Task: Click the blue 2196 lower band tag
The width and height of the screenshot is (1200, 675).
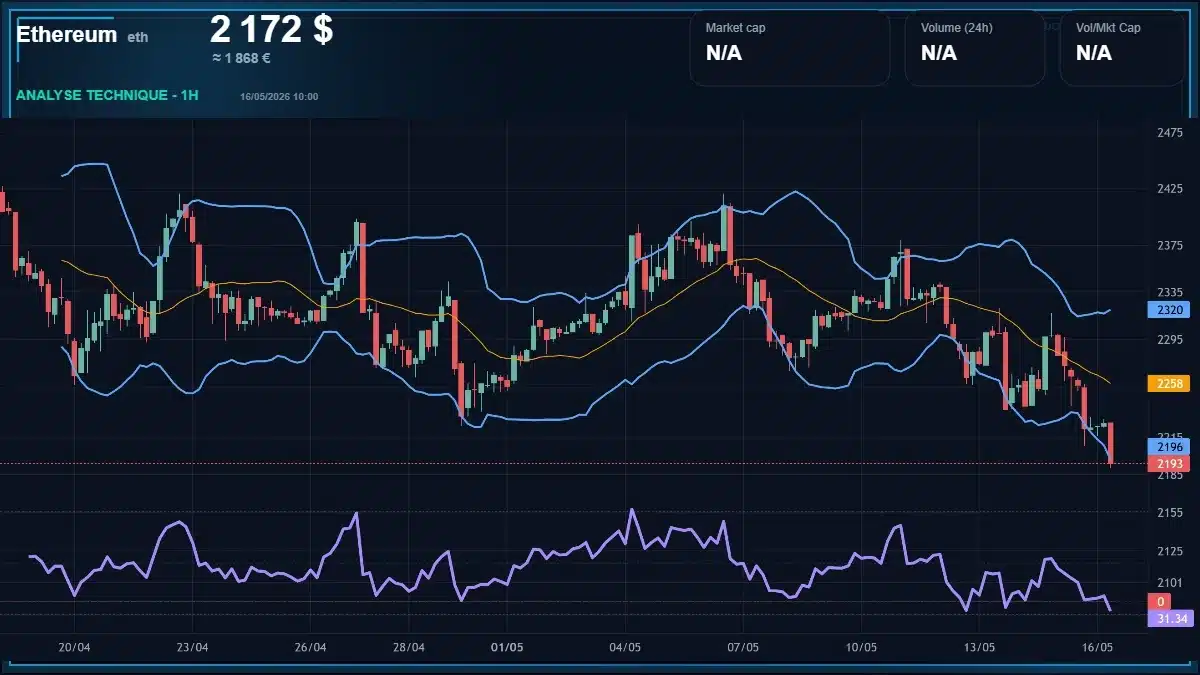Action: (x=1168, y=447)
